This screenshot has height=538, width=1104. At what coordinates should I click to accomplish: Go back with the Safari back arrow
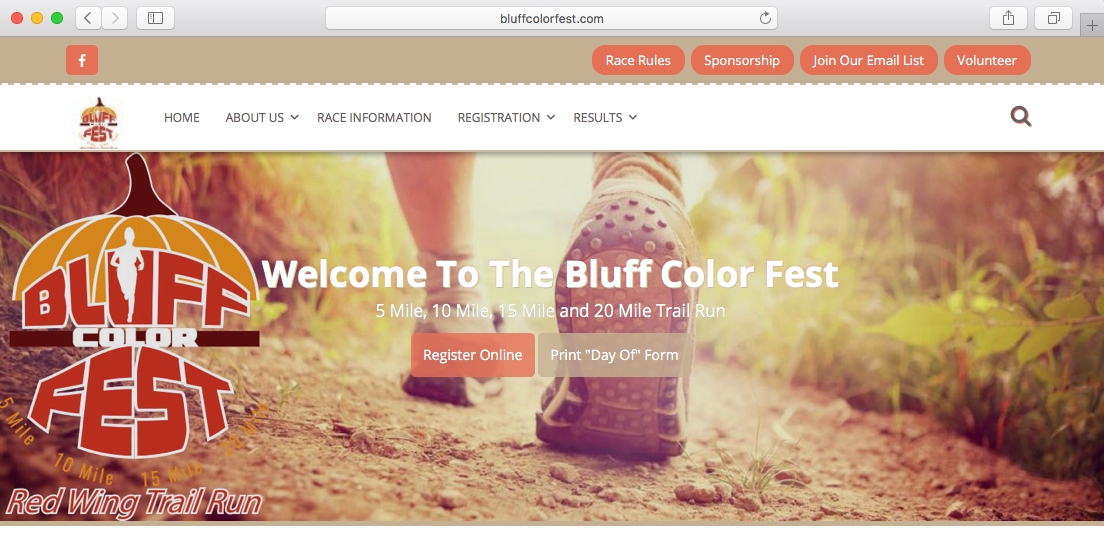tap(88, 18)
